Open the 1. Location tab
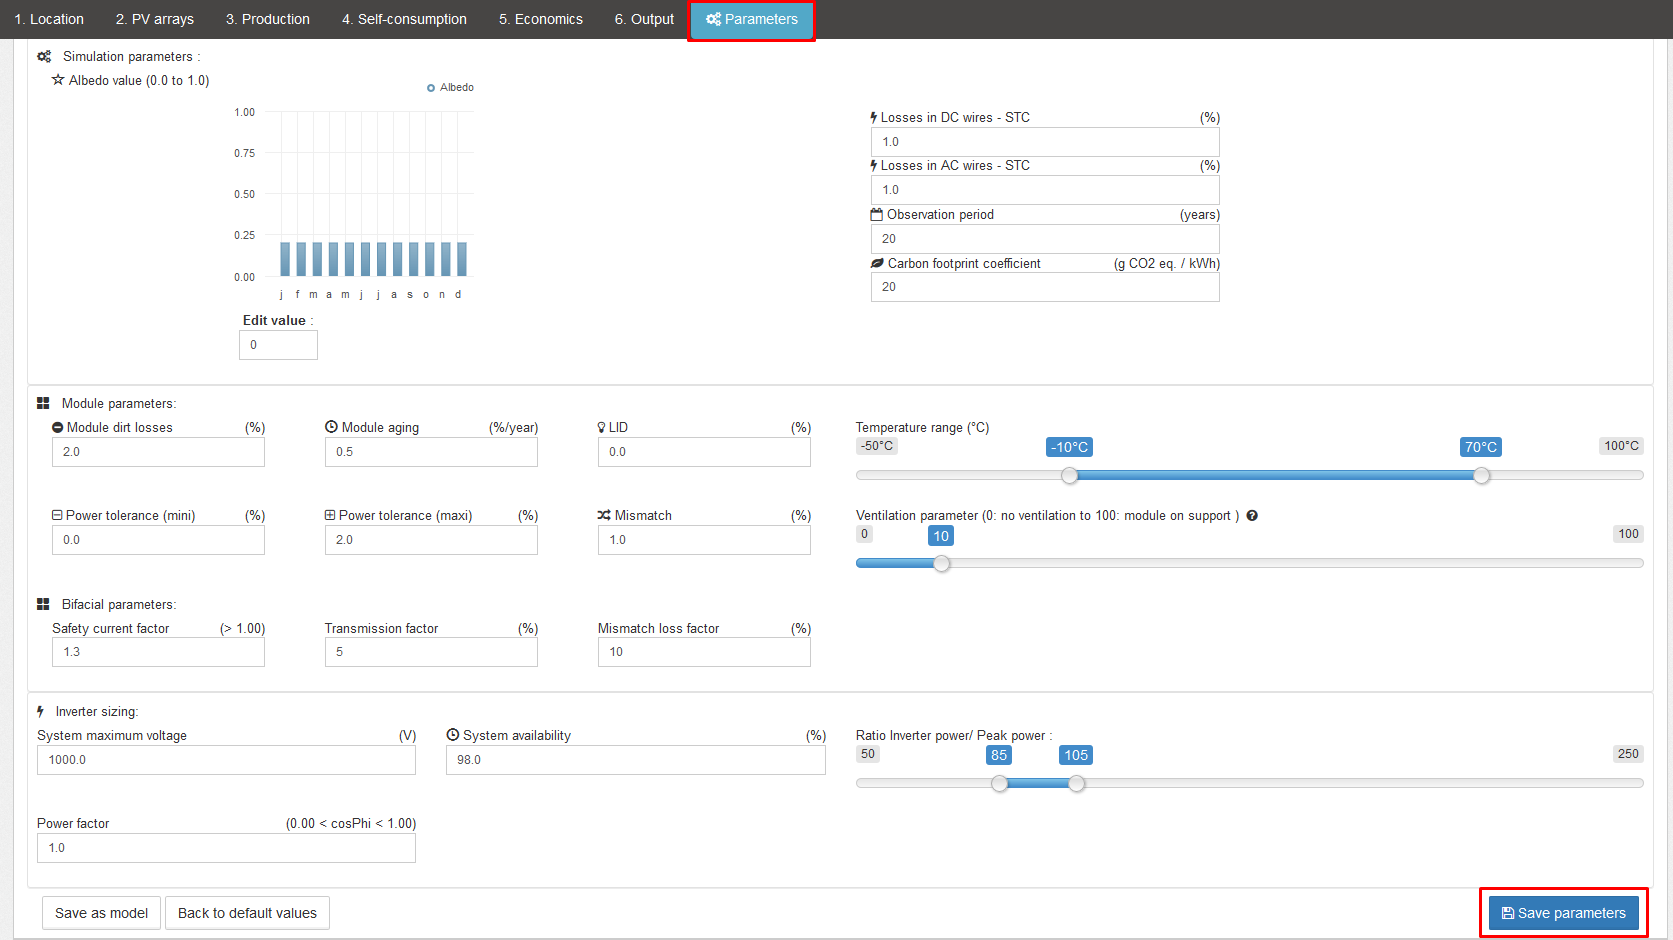1673x940 pixels. [49, 19]
